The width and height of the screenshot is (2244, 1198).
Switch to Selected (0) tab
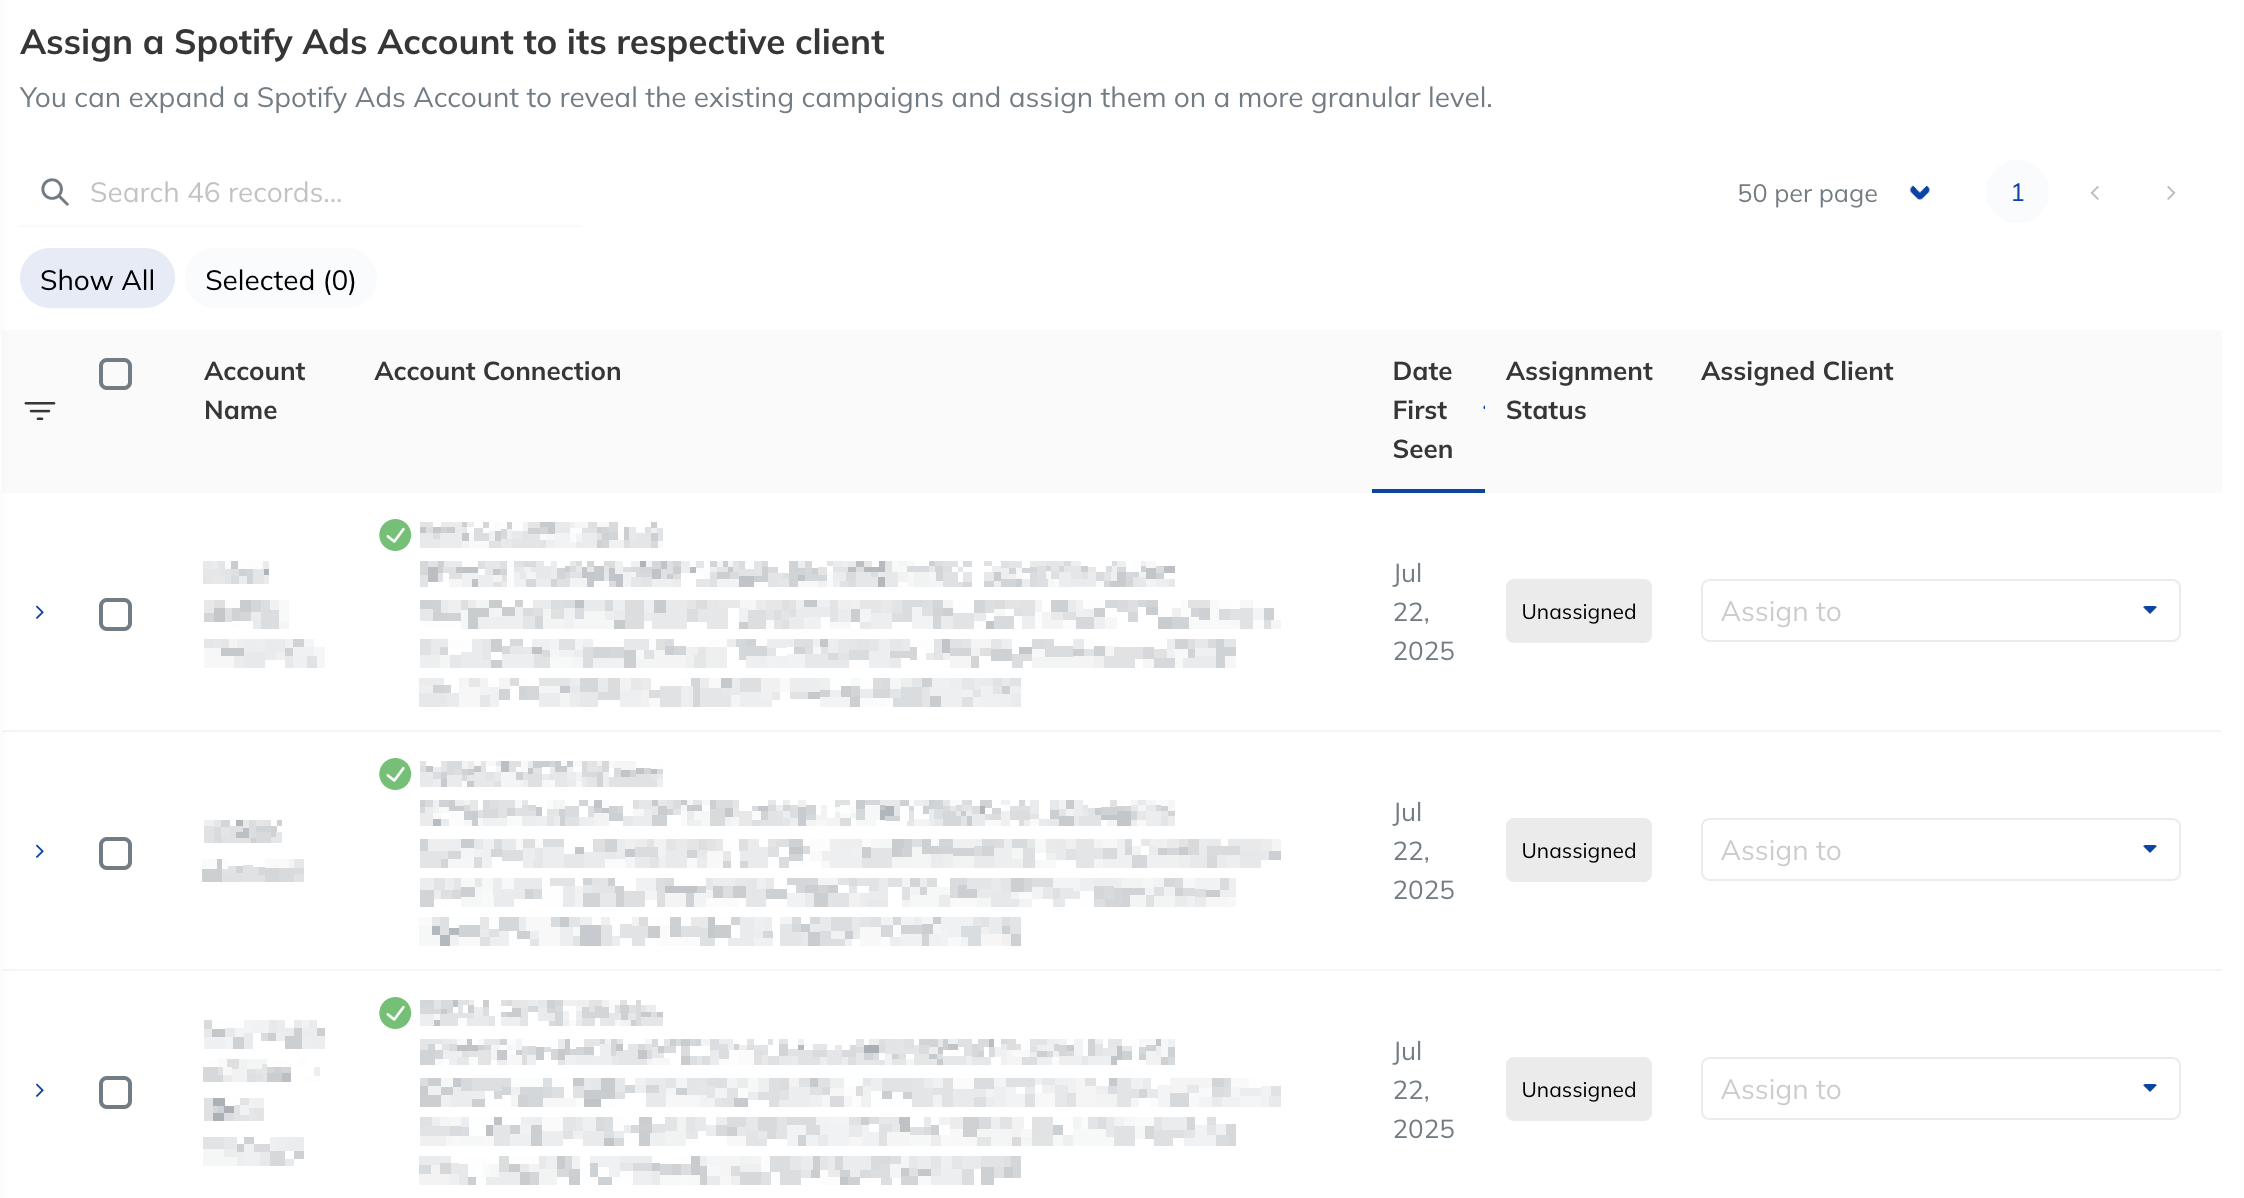pos(280,279)
